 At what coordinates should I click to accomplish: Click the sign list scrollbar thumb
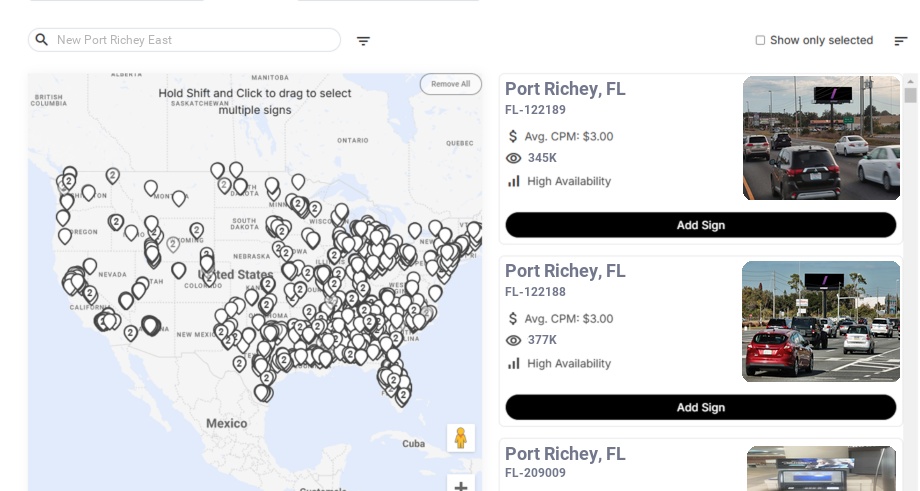coord(910,95)
